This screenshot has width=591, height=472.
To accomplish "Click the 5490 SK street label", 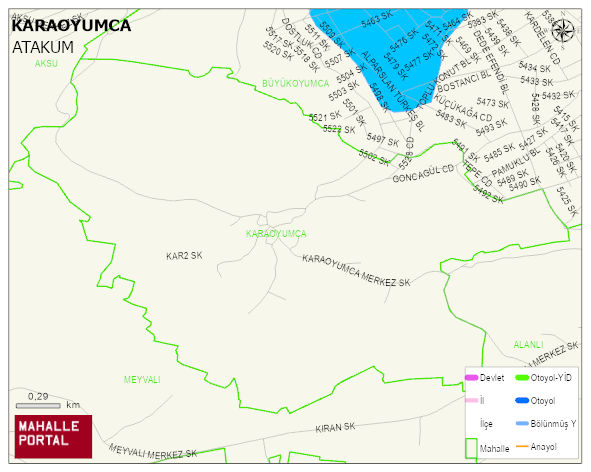I will click(x=525, y=184).
